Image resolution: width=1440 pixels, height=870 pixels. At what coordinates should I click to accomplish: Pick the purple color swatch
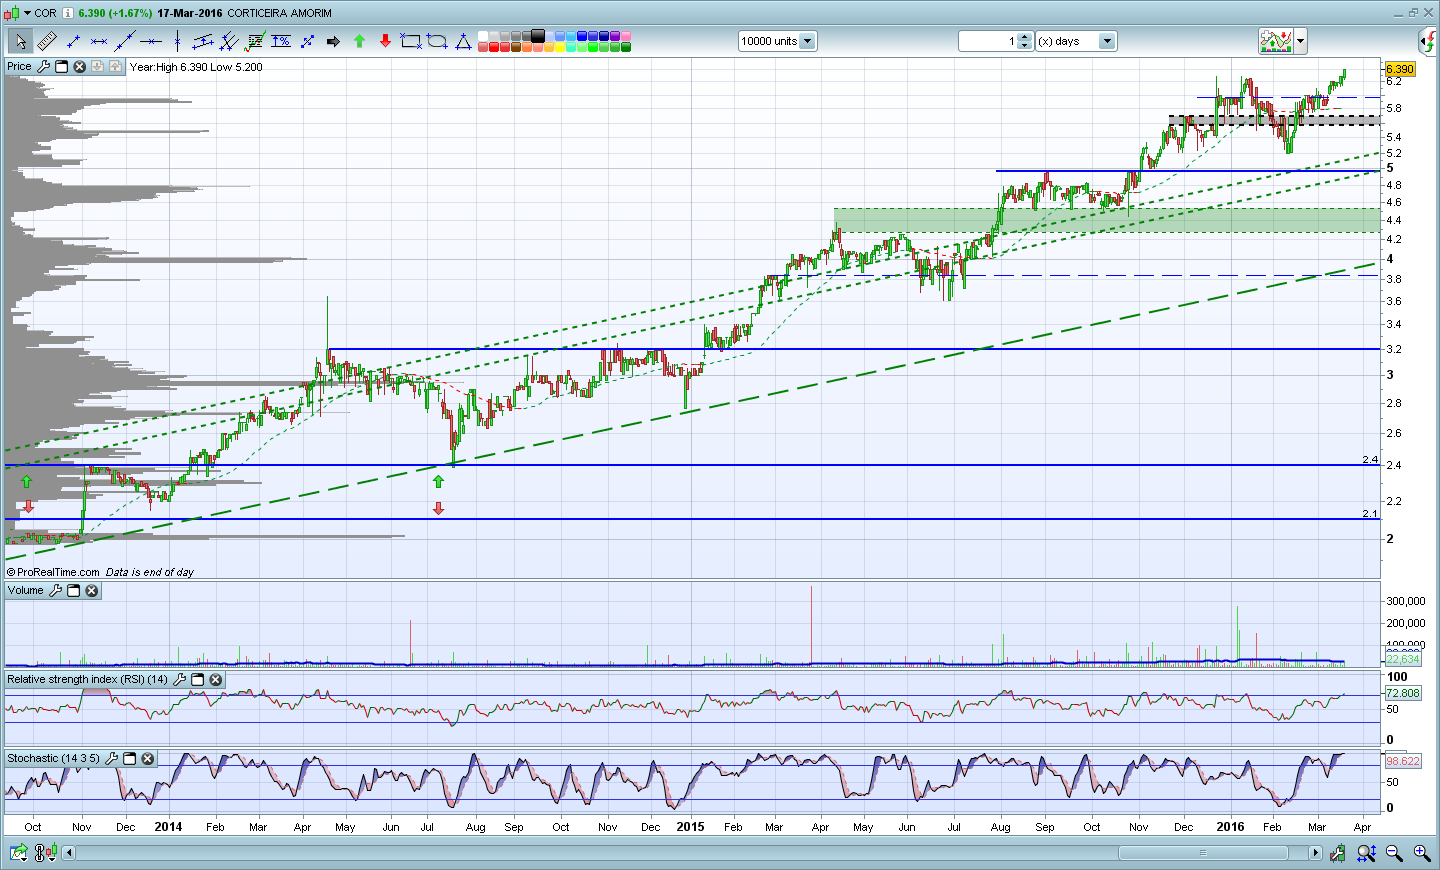tap(615, 36)
